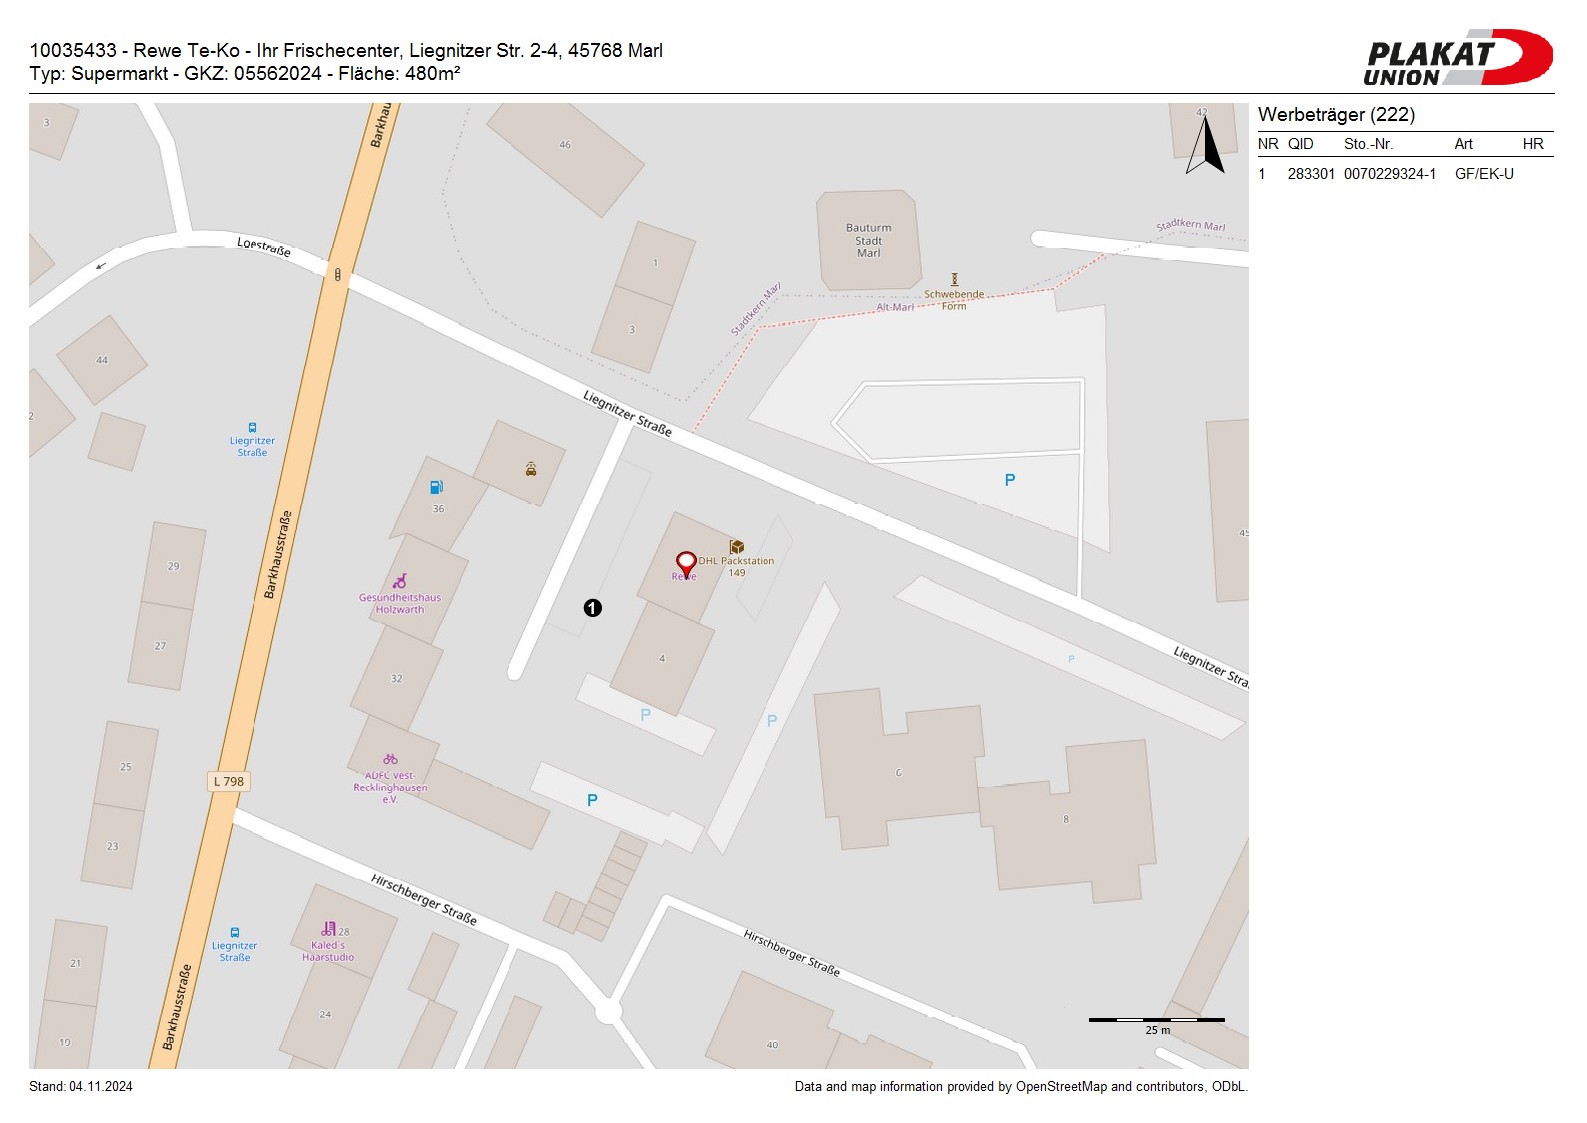
Task: Click the brown car icon near building 36
Action: pos(531,468)
